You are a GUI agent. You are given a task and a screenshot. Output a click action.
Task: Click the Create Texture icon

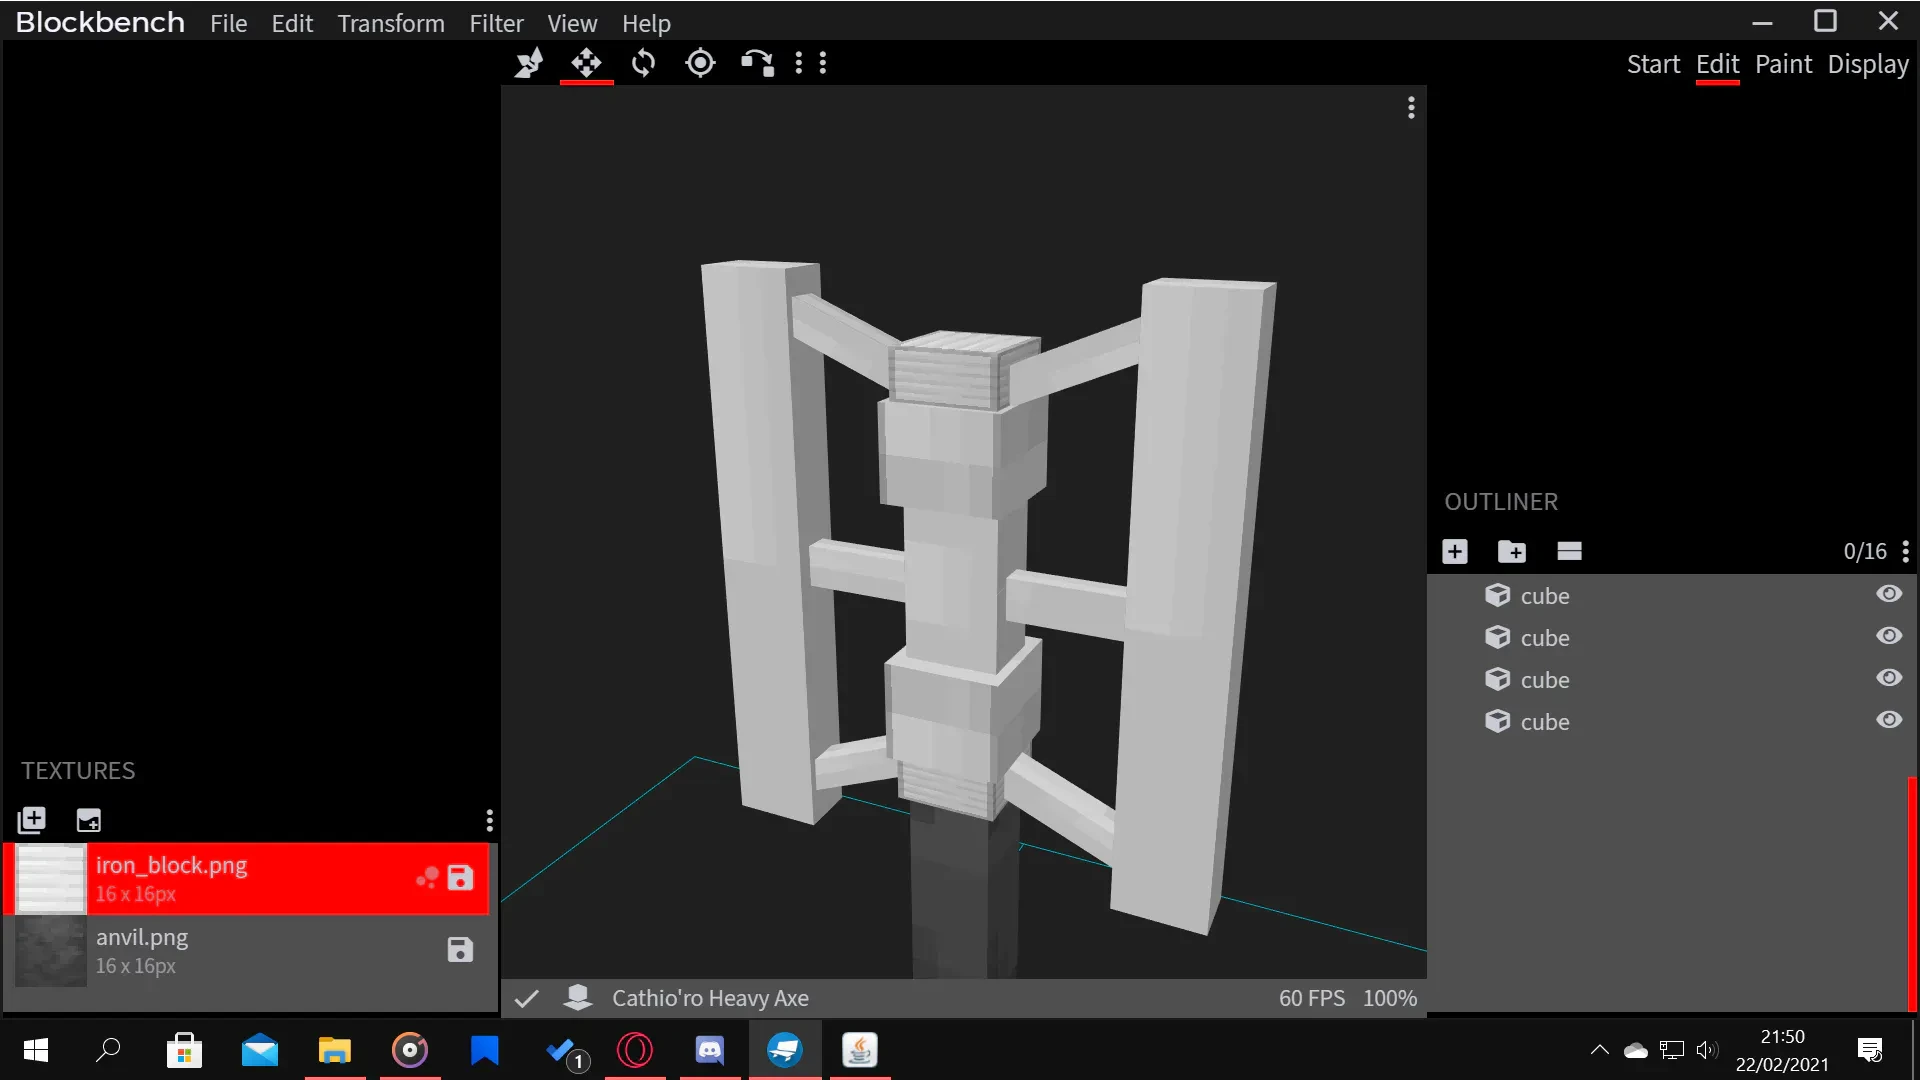[x=89, y=820]
